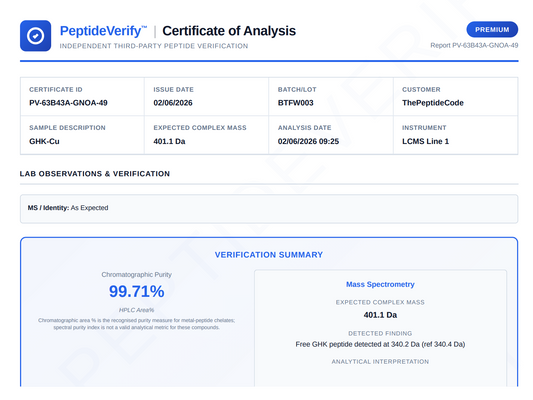Click the PeptideVerify checkmark logo icon
This screenshot has height=400, width=533.
pos(35,36)
